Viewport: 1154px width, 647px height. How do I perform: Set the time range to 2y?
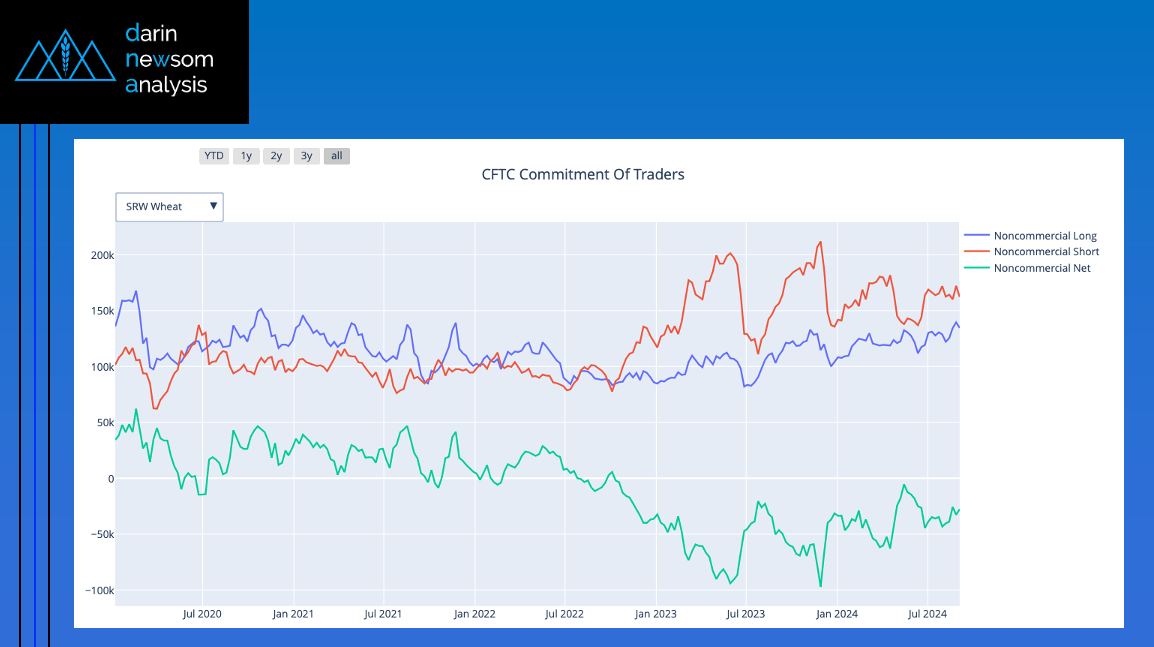[x=277, y=156]
